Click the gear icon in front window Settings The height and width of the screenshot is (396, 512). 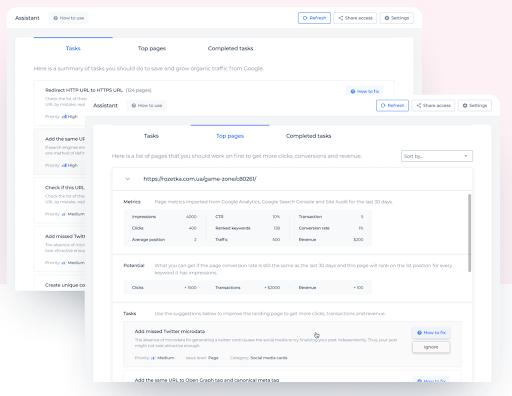click(465, 105)
